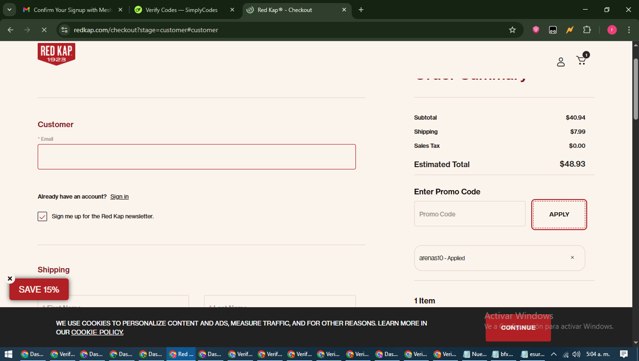Open the 'esur...' taskbar item

[533, 354]
